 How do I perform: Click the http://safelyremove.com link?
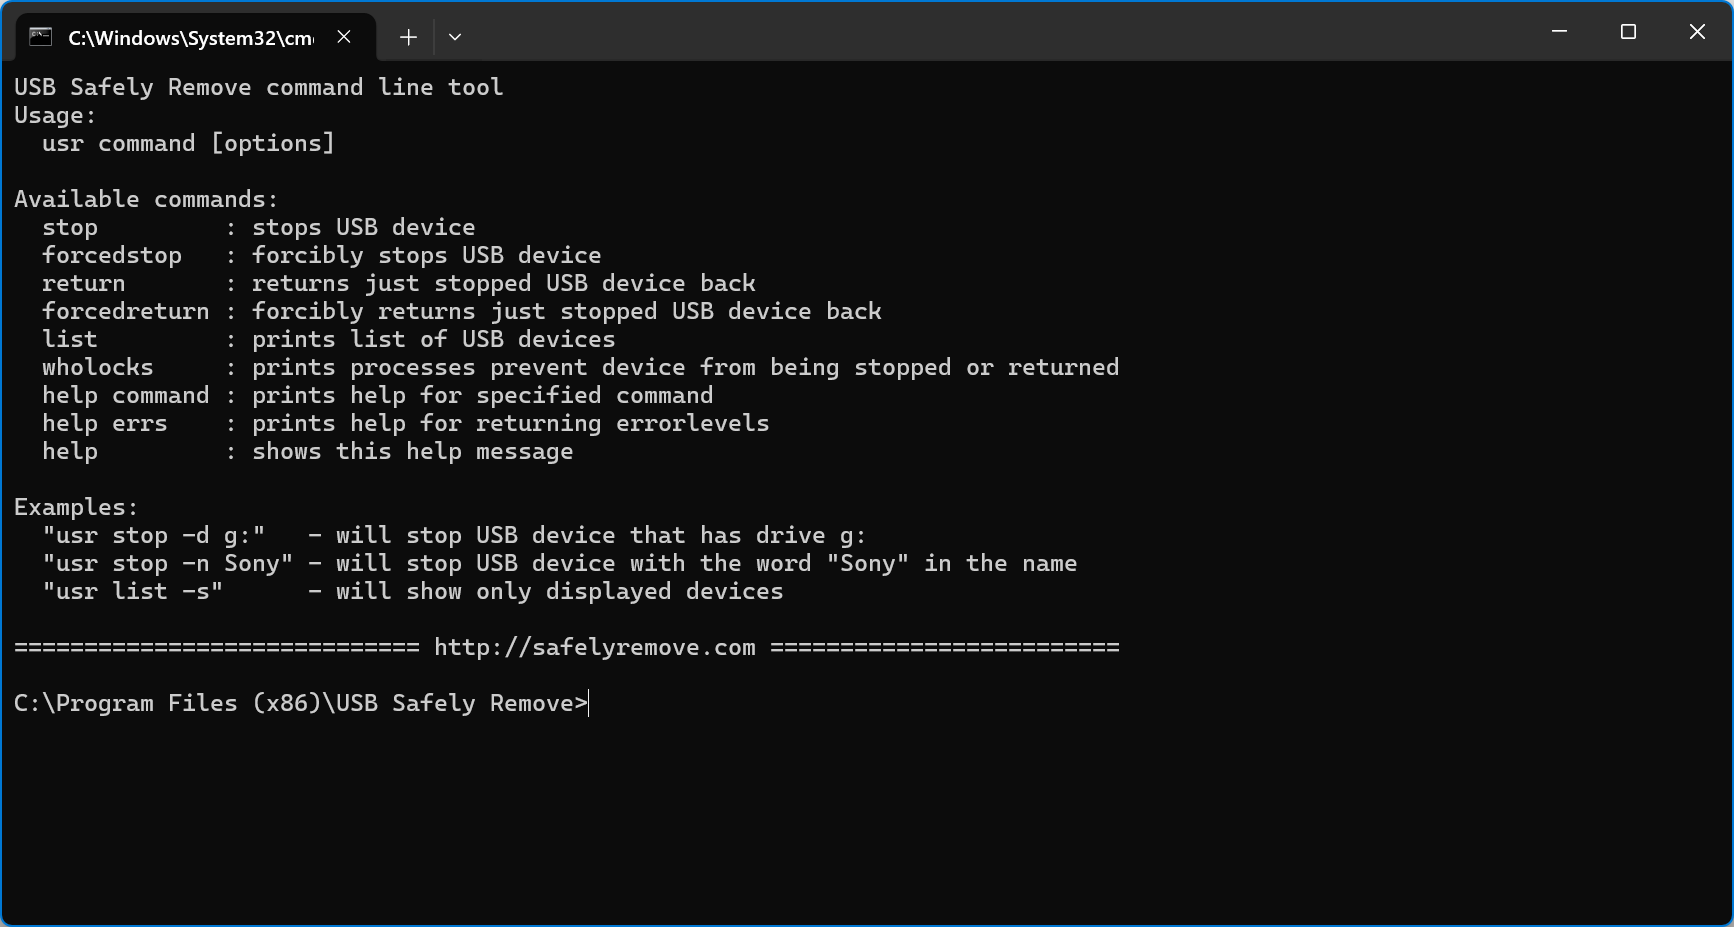pyautogui.click(x=594, y=648)
